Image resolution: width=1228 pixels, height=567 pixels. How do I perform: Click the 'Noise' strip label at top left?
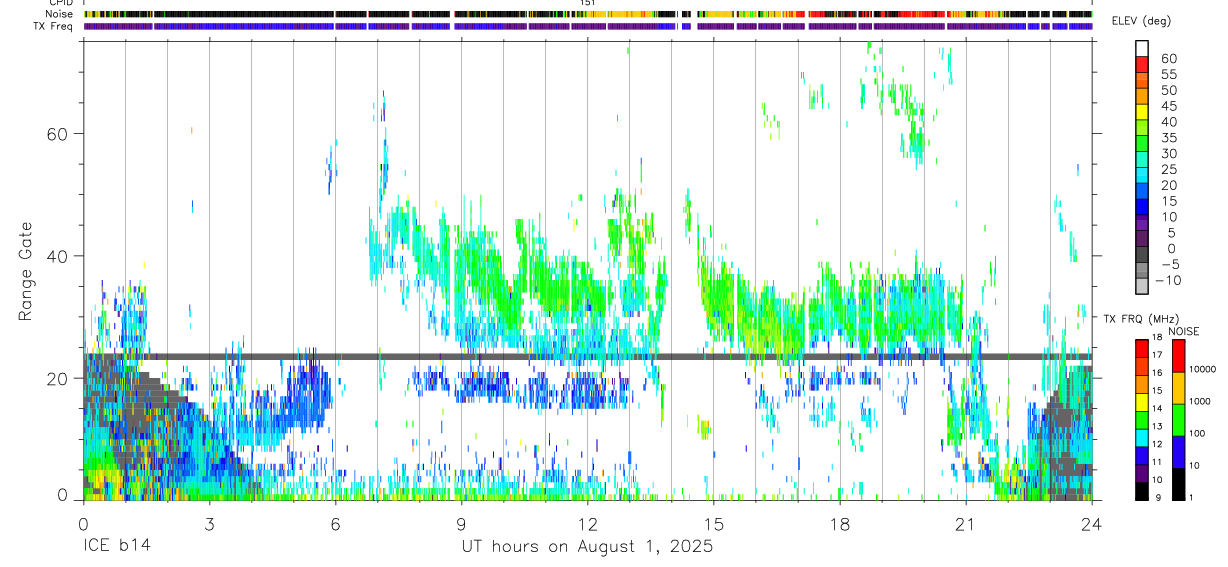click(60, 14)
